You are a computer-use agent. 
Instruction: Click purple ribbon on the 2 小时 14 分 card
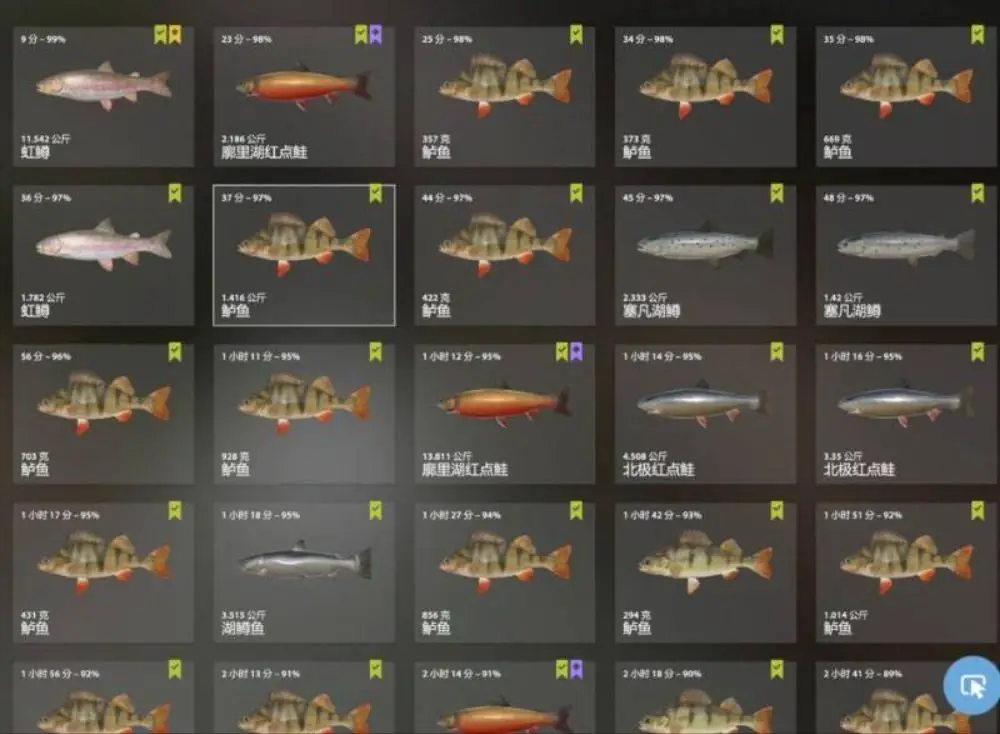[577, 669]
